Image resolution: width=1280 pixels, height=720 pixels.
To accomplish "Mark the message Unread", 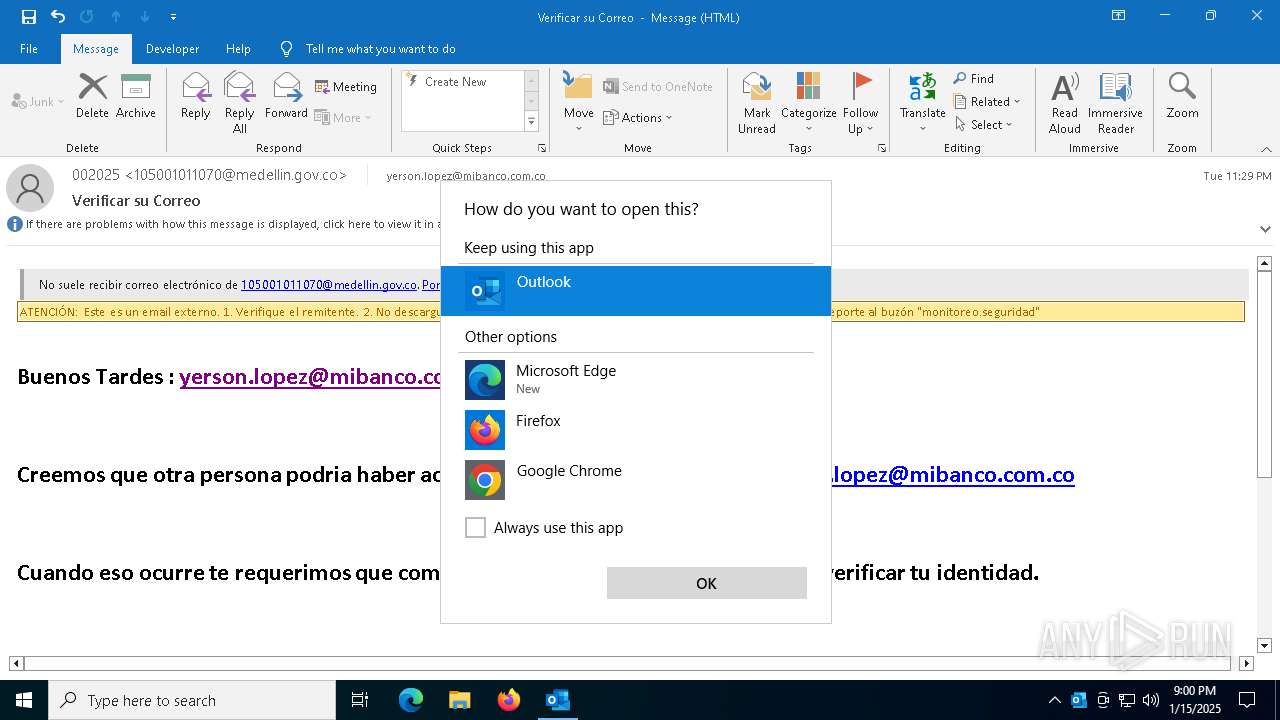I will pyautogui.click(x=757, y=102).
